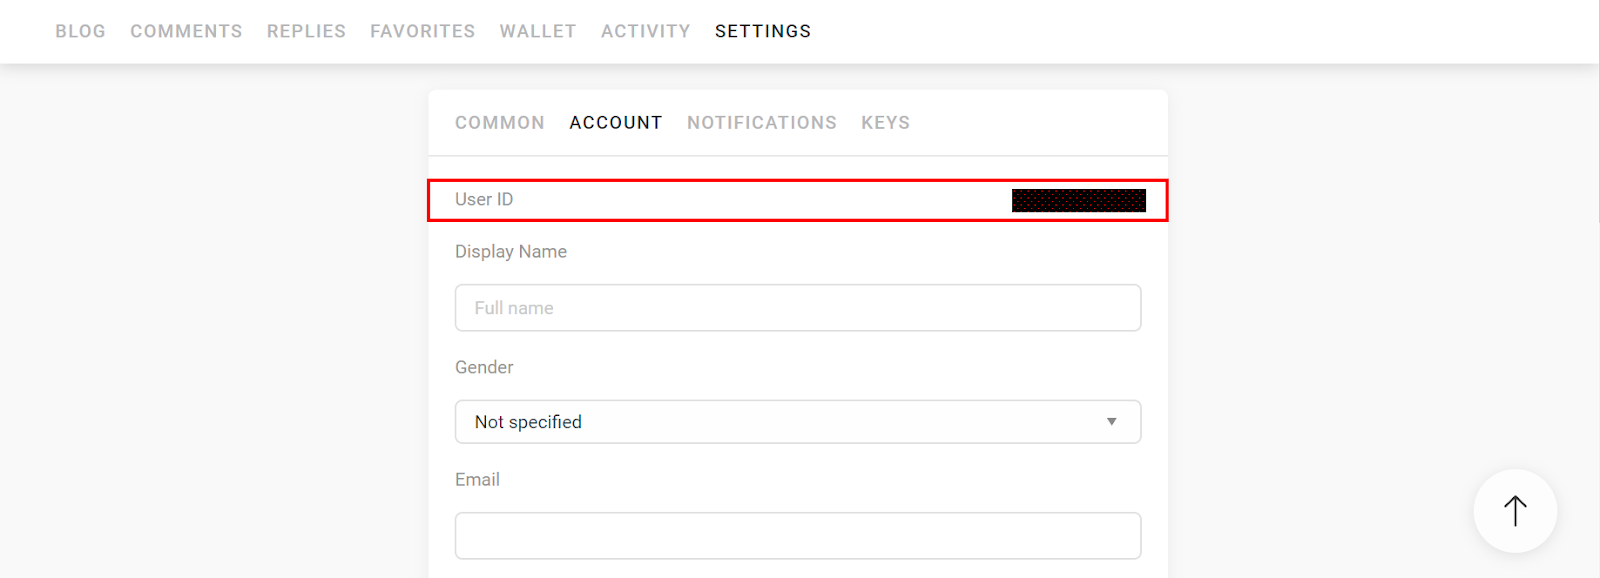Open the Wallet page

(x=538, y=31)
